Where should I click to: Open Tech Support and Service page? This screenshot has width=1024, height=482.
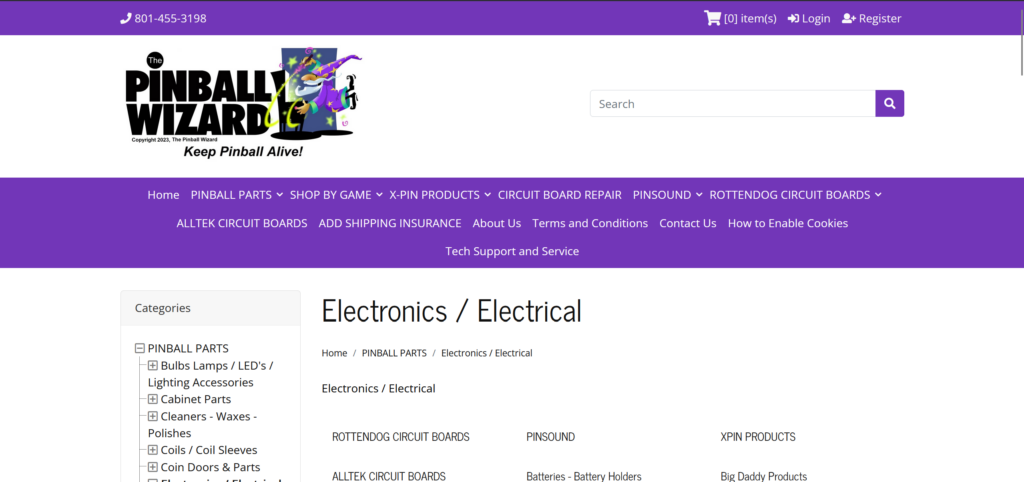(512, 251)
